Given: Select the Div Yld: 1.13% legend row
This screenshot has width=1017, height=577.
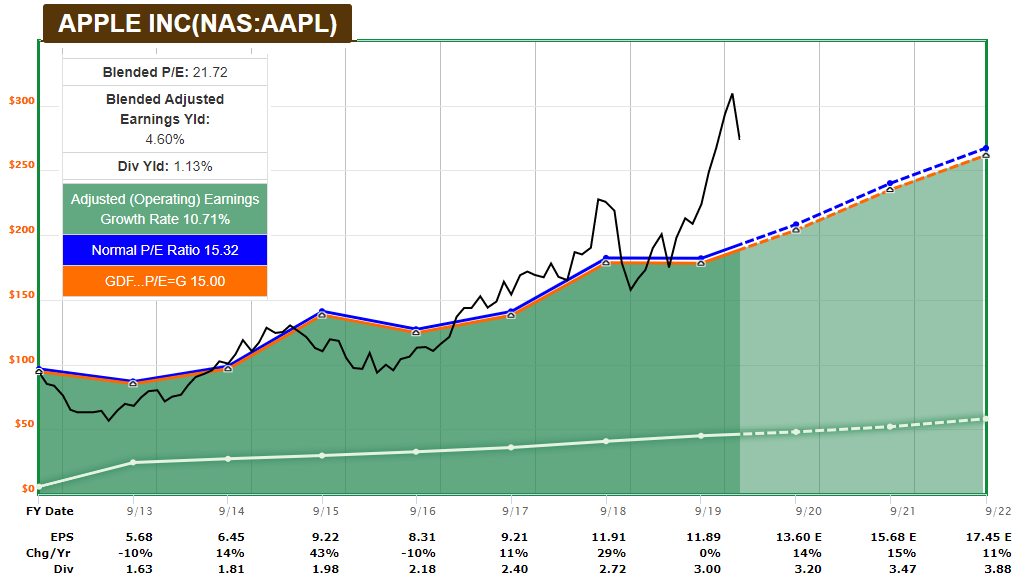Looking at the screenshot, I should [165, 166].
